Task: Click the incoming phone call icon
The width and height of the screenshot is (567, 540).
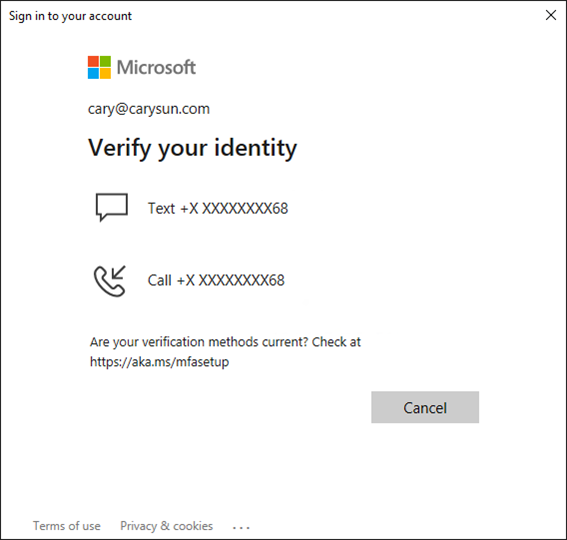Action: click(x=110, y=281)
